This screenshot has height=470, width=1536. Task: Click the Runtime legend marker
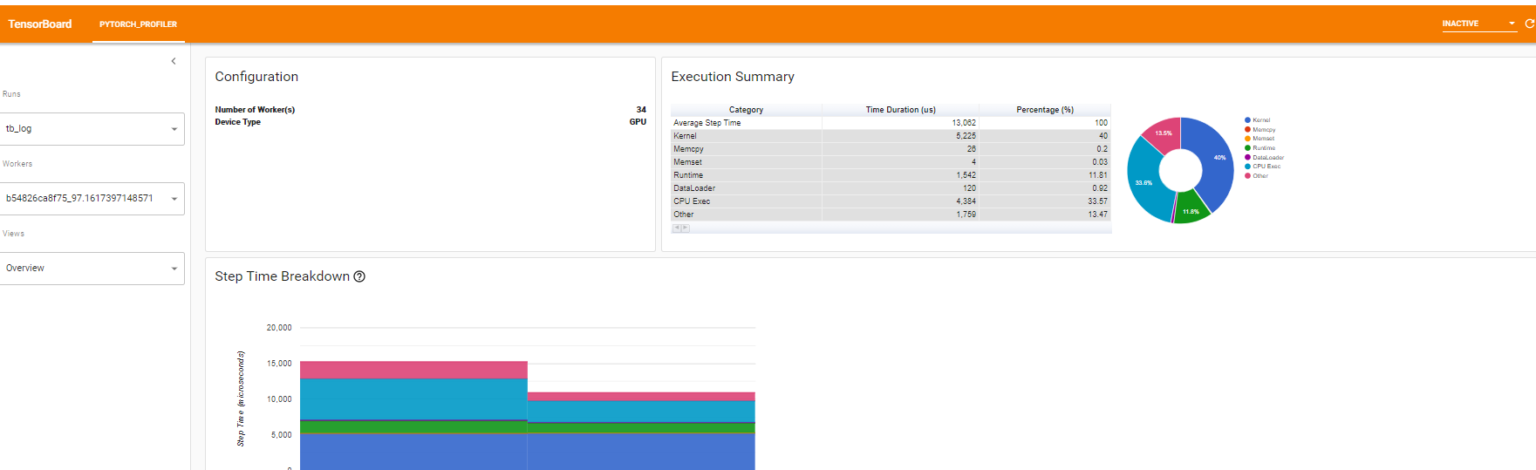(1248, 148)
